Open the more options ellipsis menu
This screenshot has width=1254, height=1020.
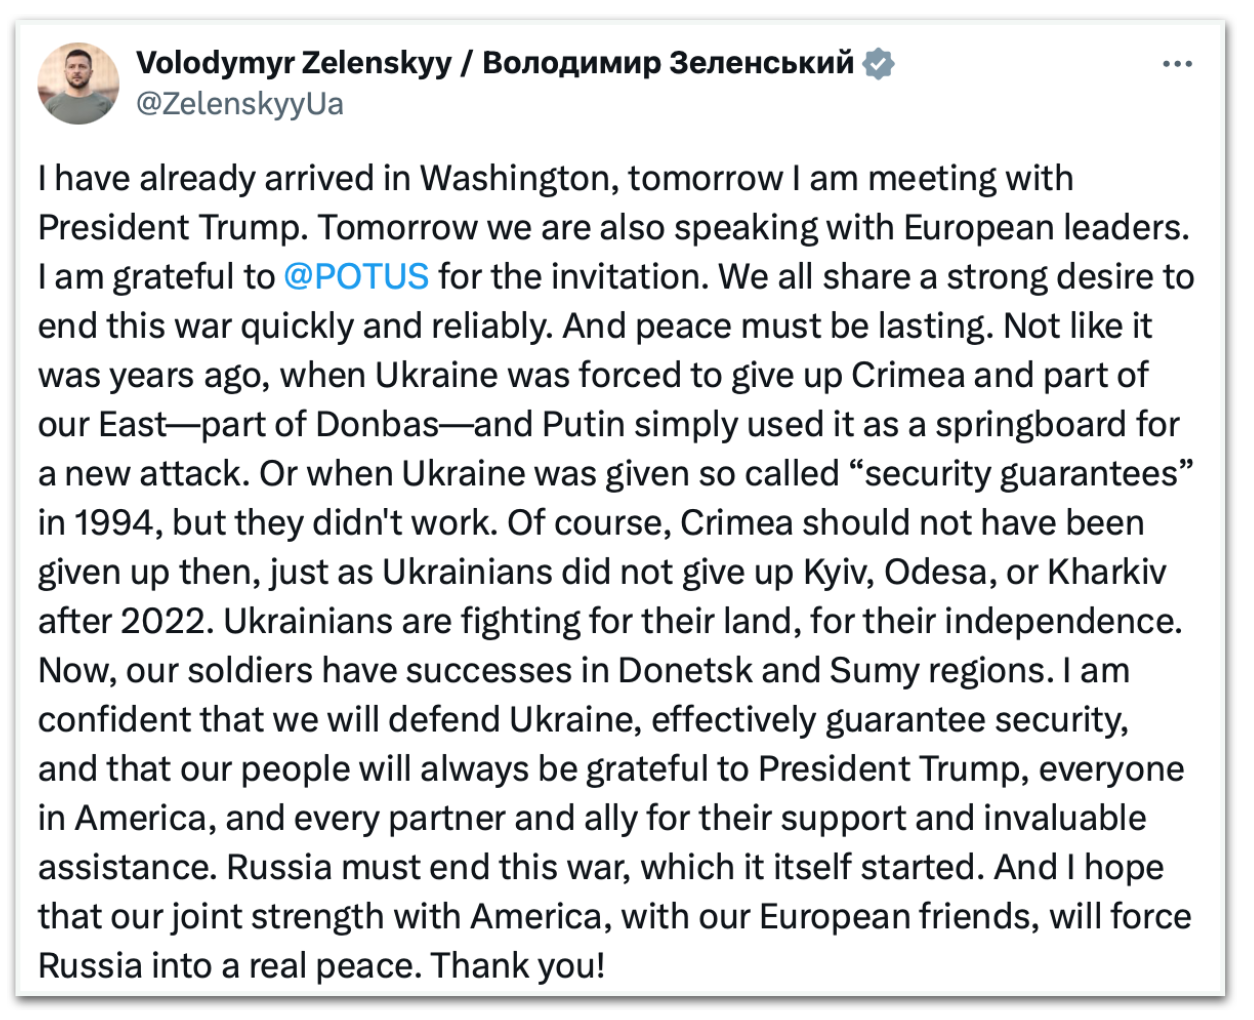[1177, 65]
